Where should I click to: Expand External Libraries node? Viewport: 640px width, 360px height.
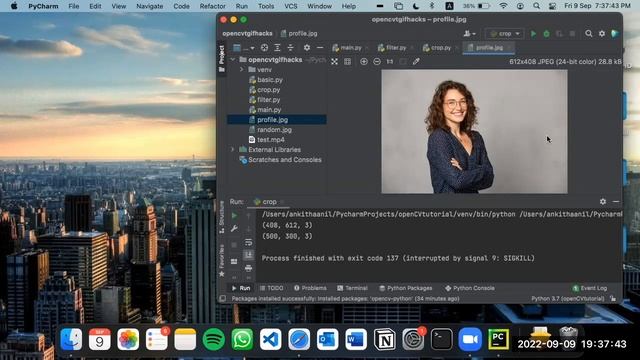233,150
